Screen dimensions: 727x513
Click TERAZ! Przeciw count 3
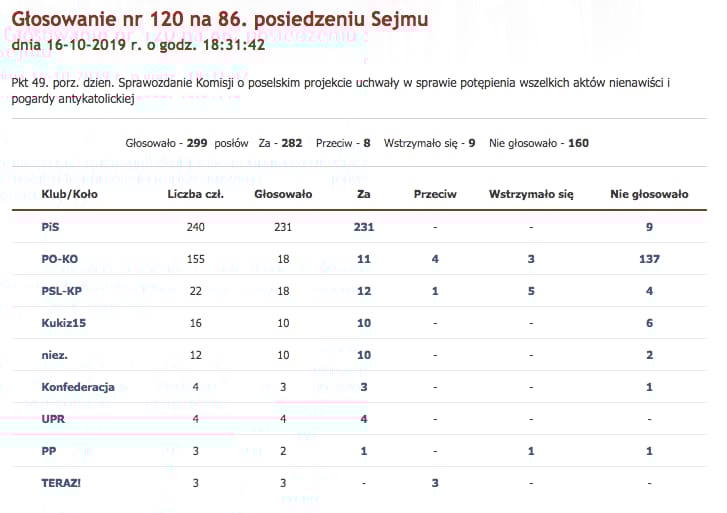coord(435,483)
